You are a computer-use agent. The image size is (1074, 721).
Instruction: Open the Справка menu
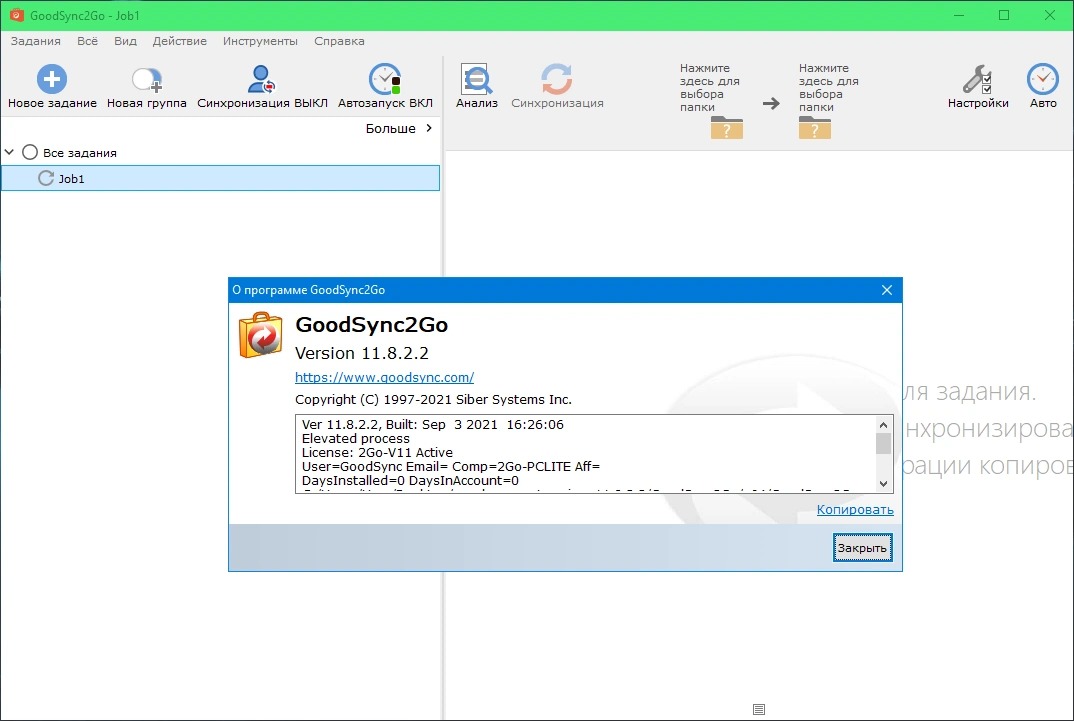click(x=339, y=41)
